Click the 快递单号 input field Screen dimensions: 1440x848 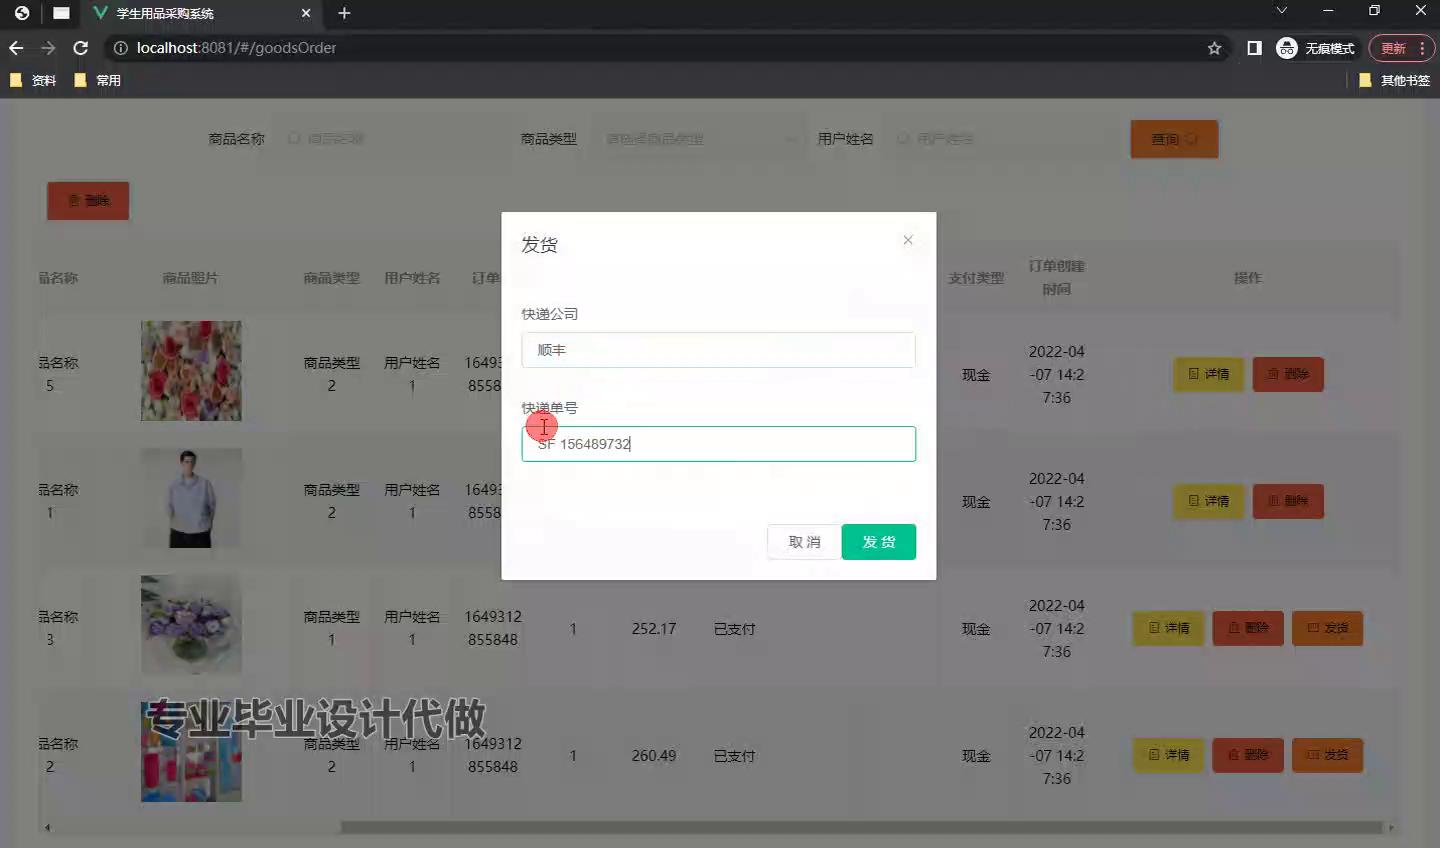coord(718,444)
